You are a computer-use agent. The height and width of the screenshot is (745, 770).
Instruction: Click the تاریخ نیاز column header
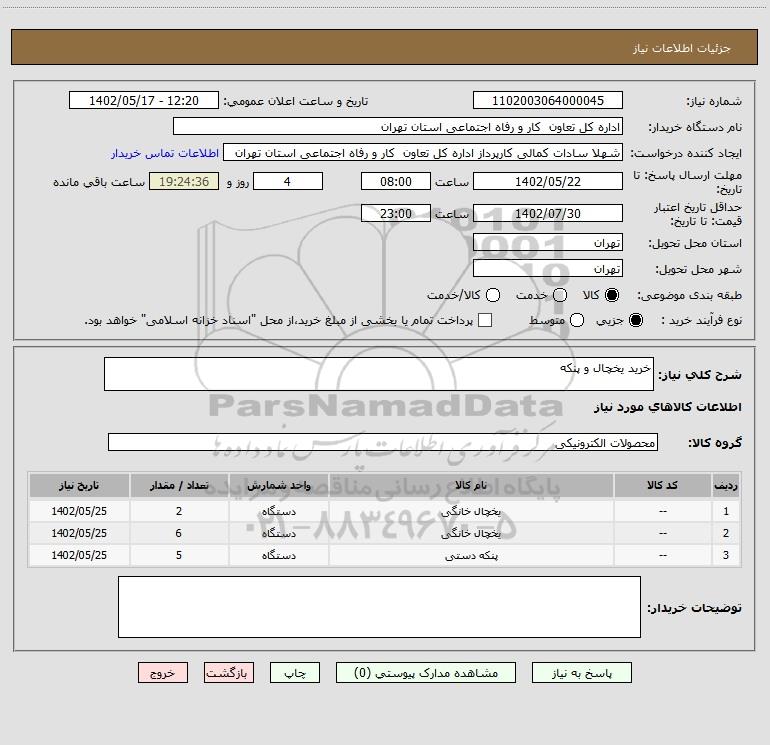(79, 486)
